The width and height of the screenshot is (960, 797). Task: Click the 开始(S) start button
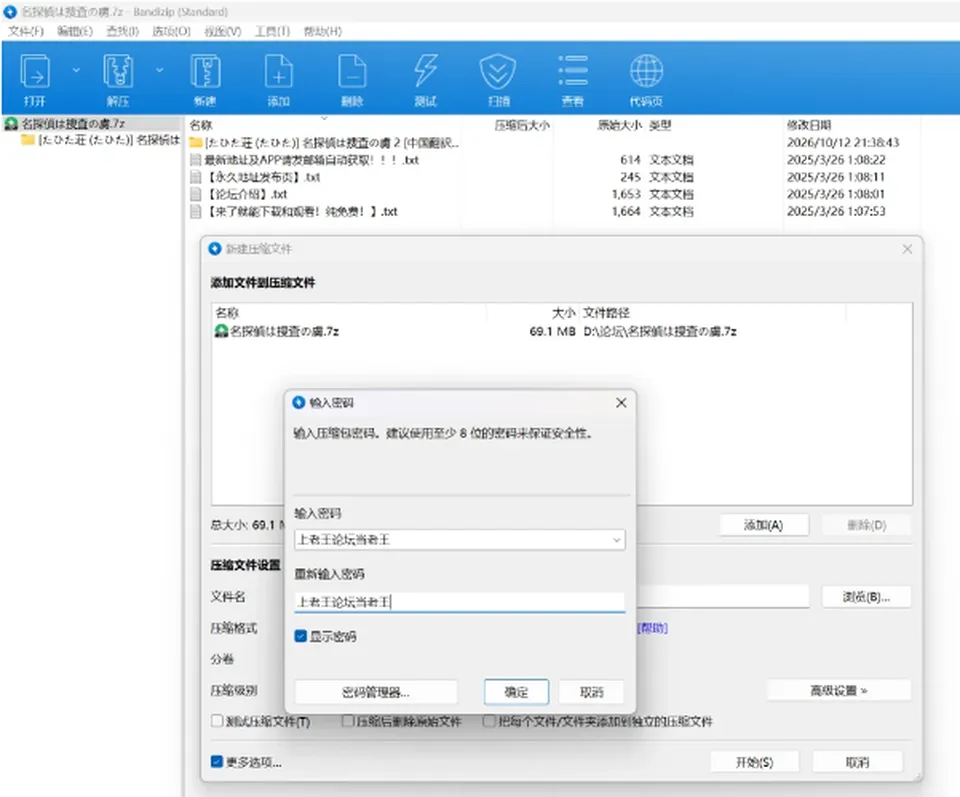pyautogui.click(x=754, y=762)
